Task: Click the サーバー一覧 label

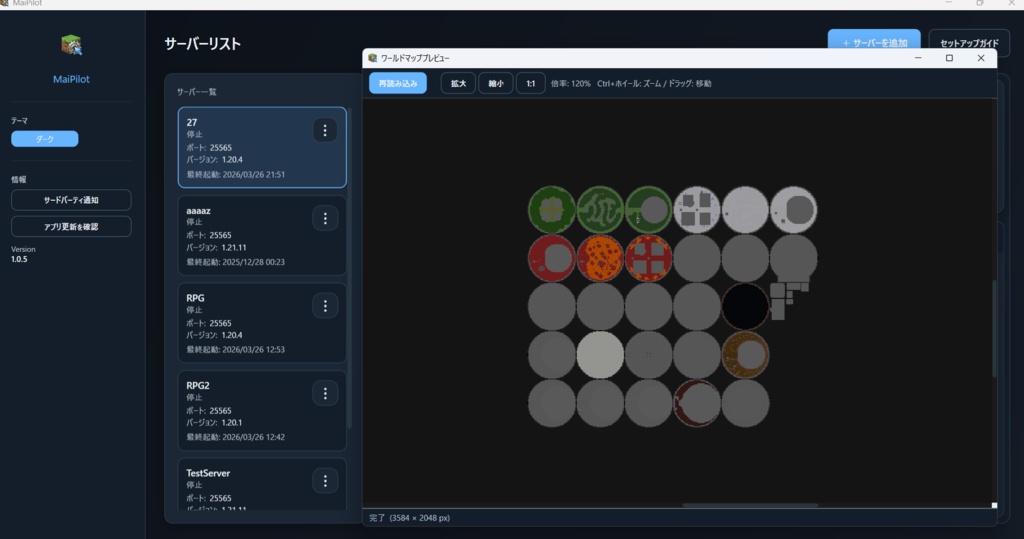Action: pyautogui.click(x=197, y=92)
